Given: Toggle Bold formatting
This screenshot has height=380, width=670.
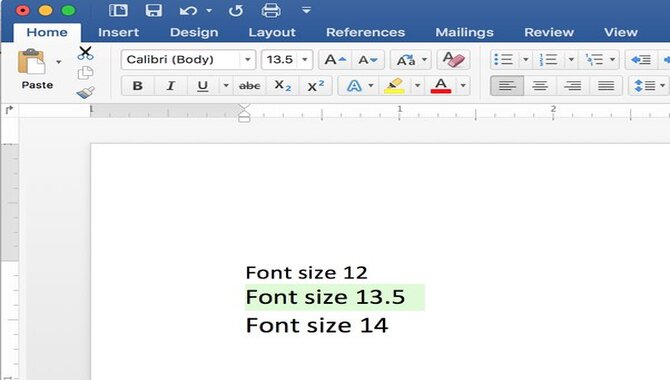Looking at the screenshot, I should (138, 86).
